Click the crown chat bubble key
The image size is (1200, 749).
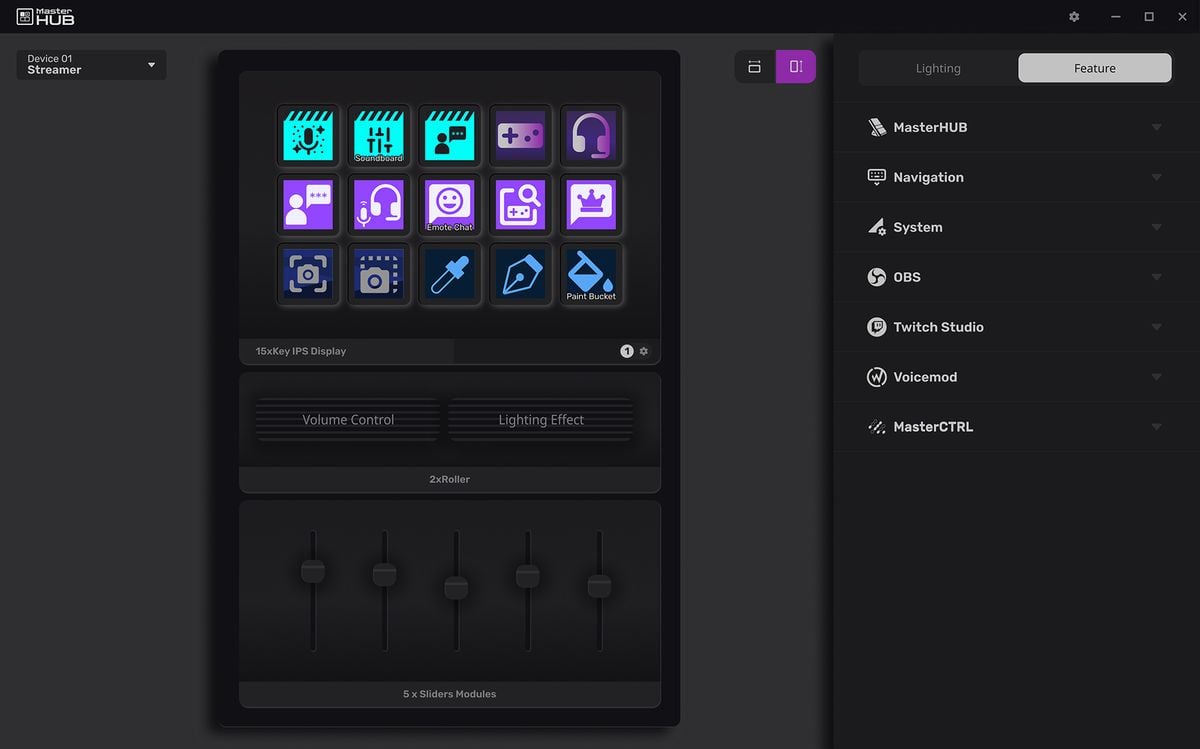pos(591,205)
